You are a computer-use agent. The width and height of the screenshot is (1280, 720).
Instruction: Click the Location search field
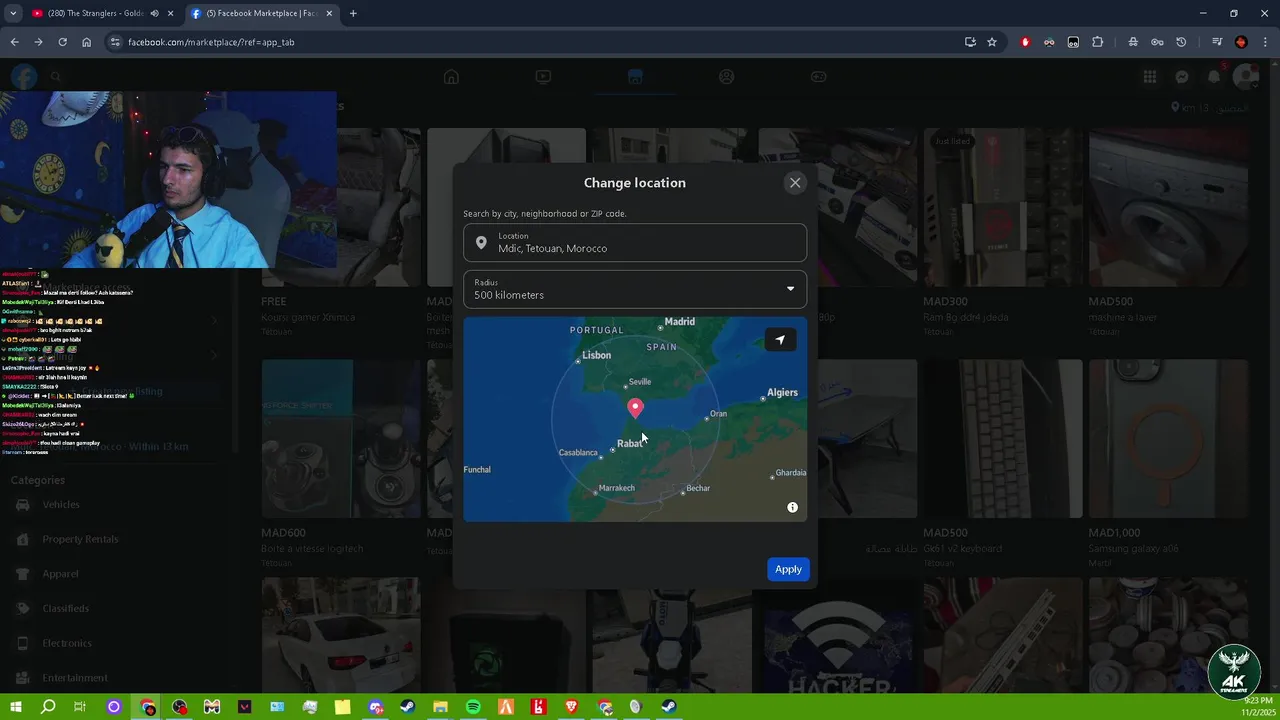point(635,243)
